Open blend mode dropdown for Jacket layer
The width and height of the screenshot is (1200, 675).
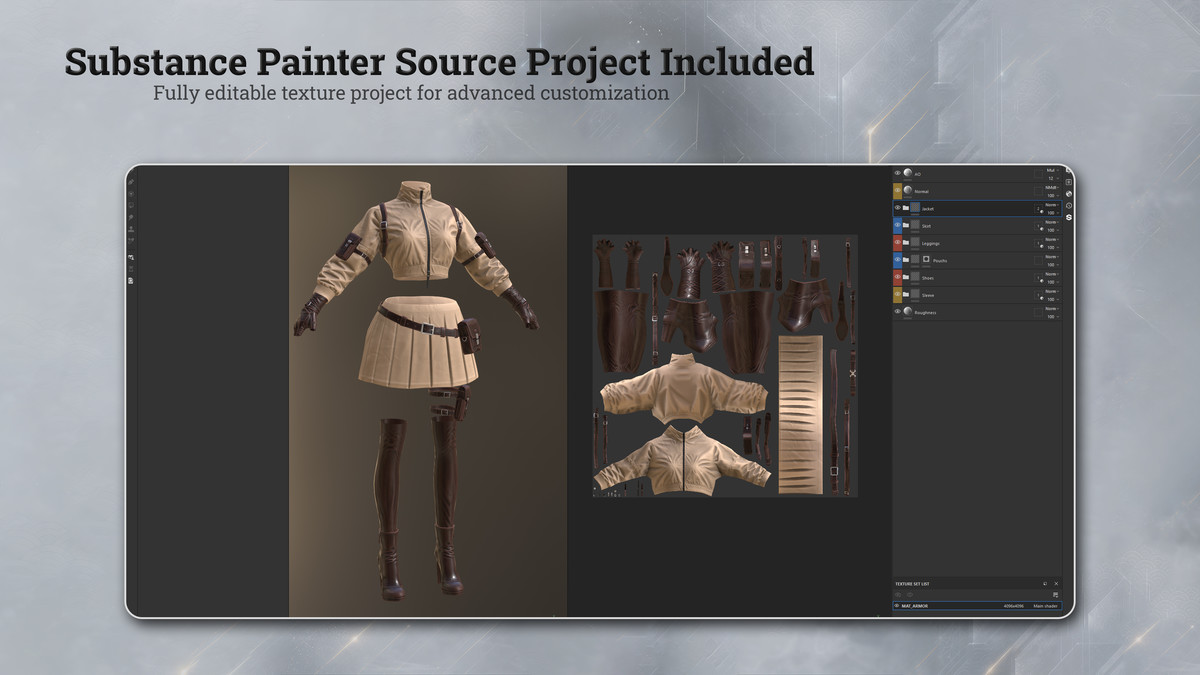[x=1052, y=205]
